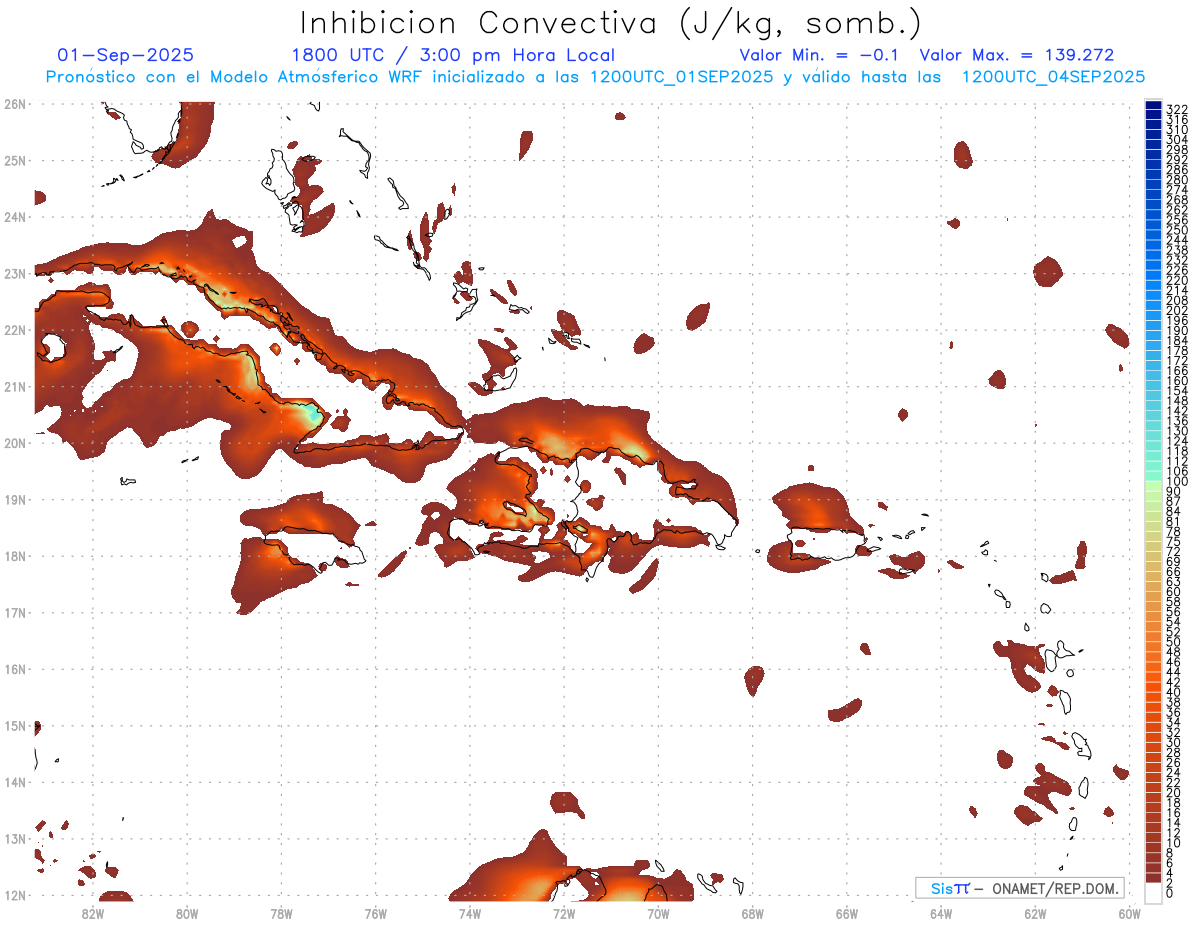Viewport: 1200px width, 927px height.
Task: Click the 'Valor Max. = 139.272' reading
Action: coord(1017,55)
